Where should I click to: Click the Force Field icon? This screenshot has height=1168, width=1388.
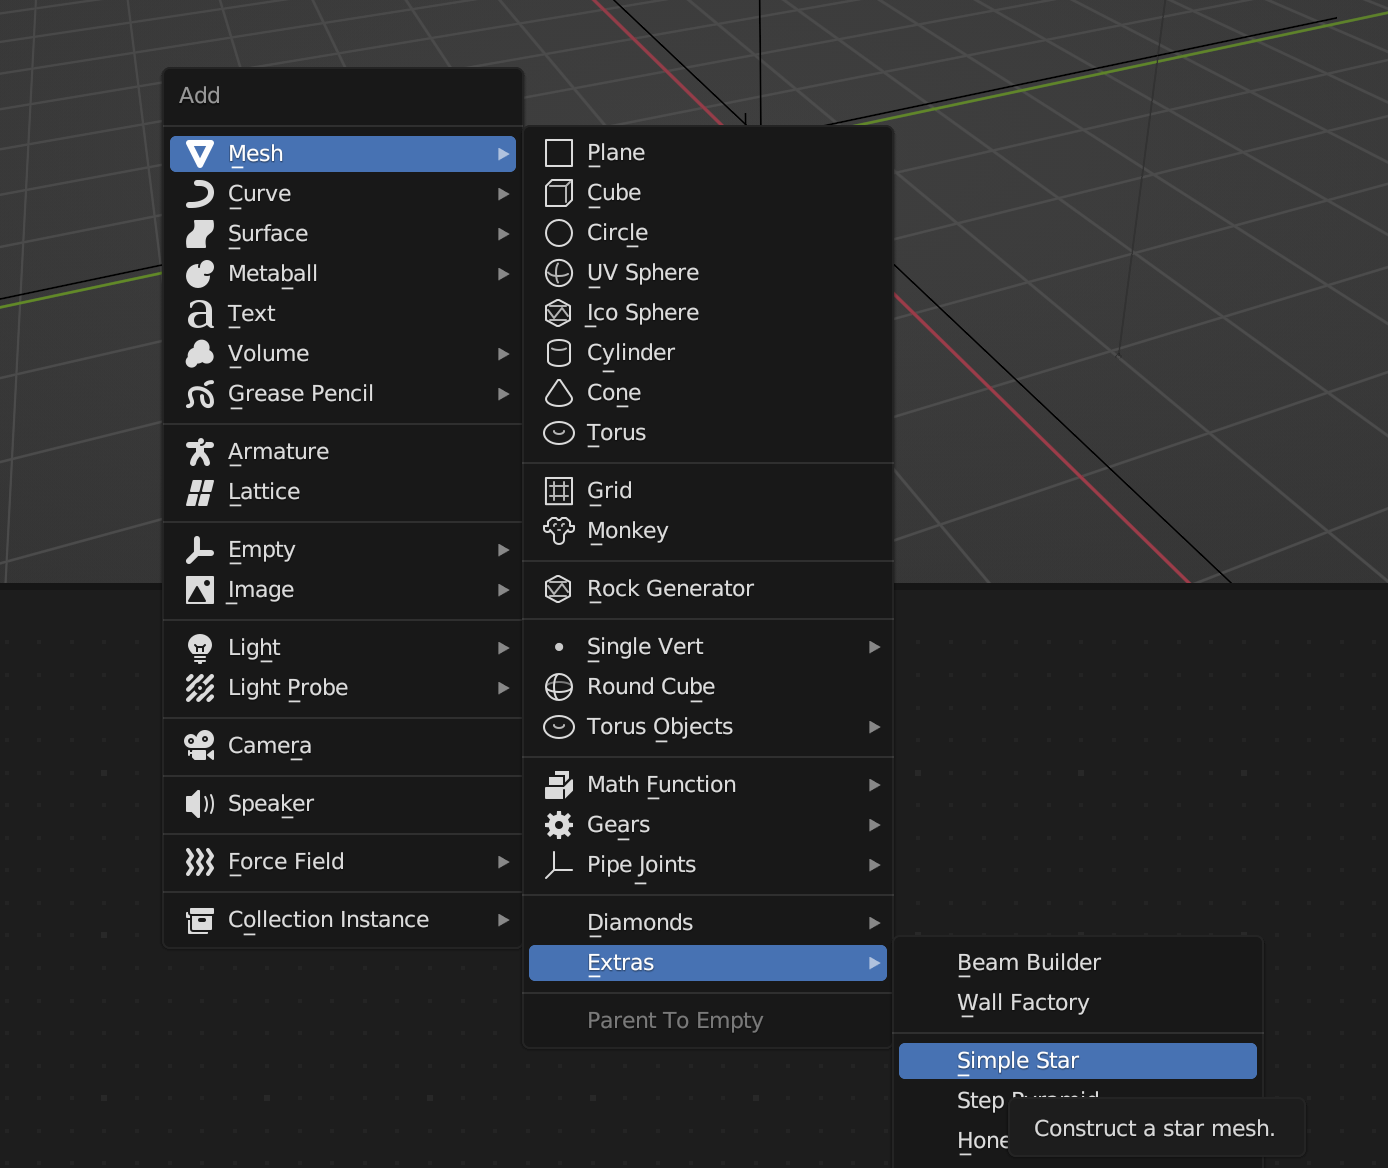(200, 862)
